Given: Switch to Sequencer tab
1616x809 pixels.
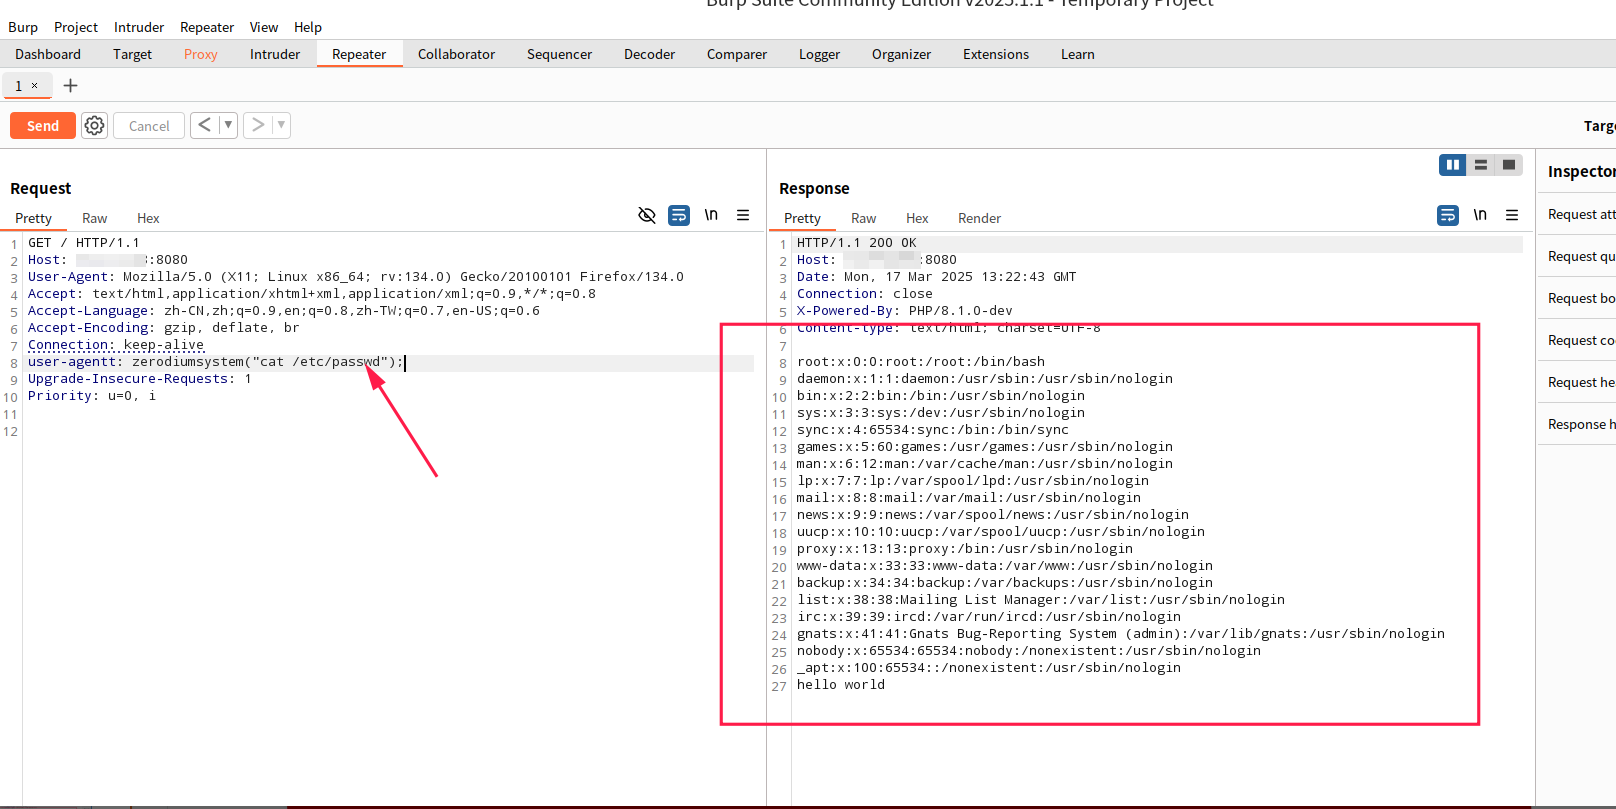Looking at the screenshot, I should click(x=559, y=54).
